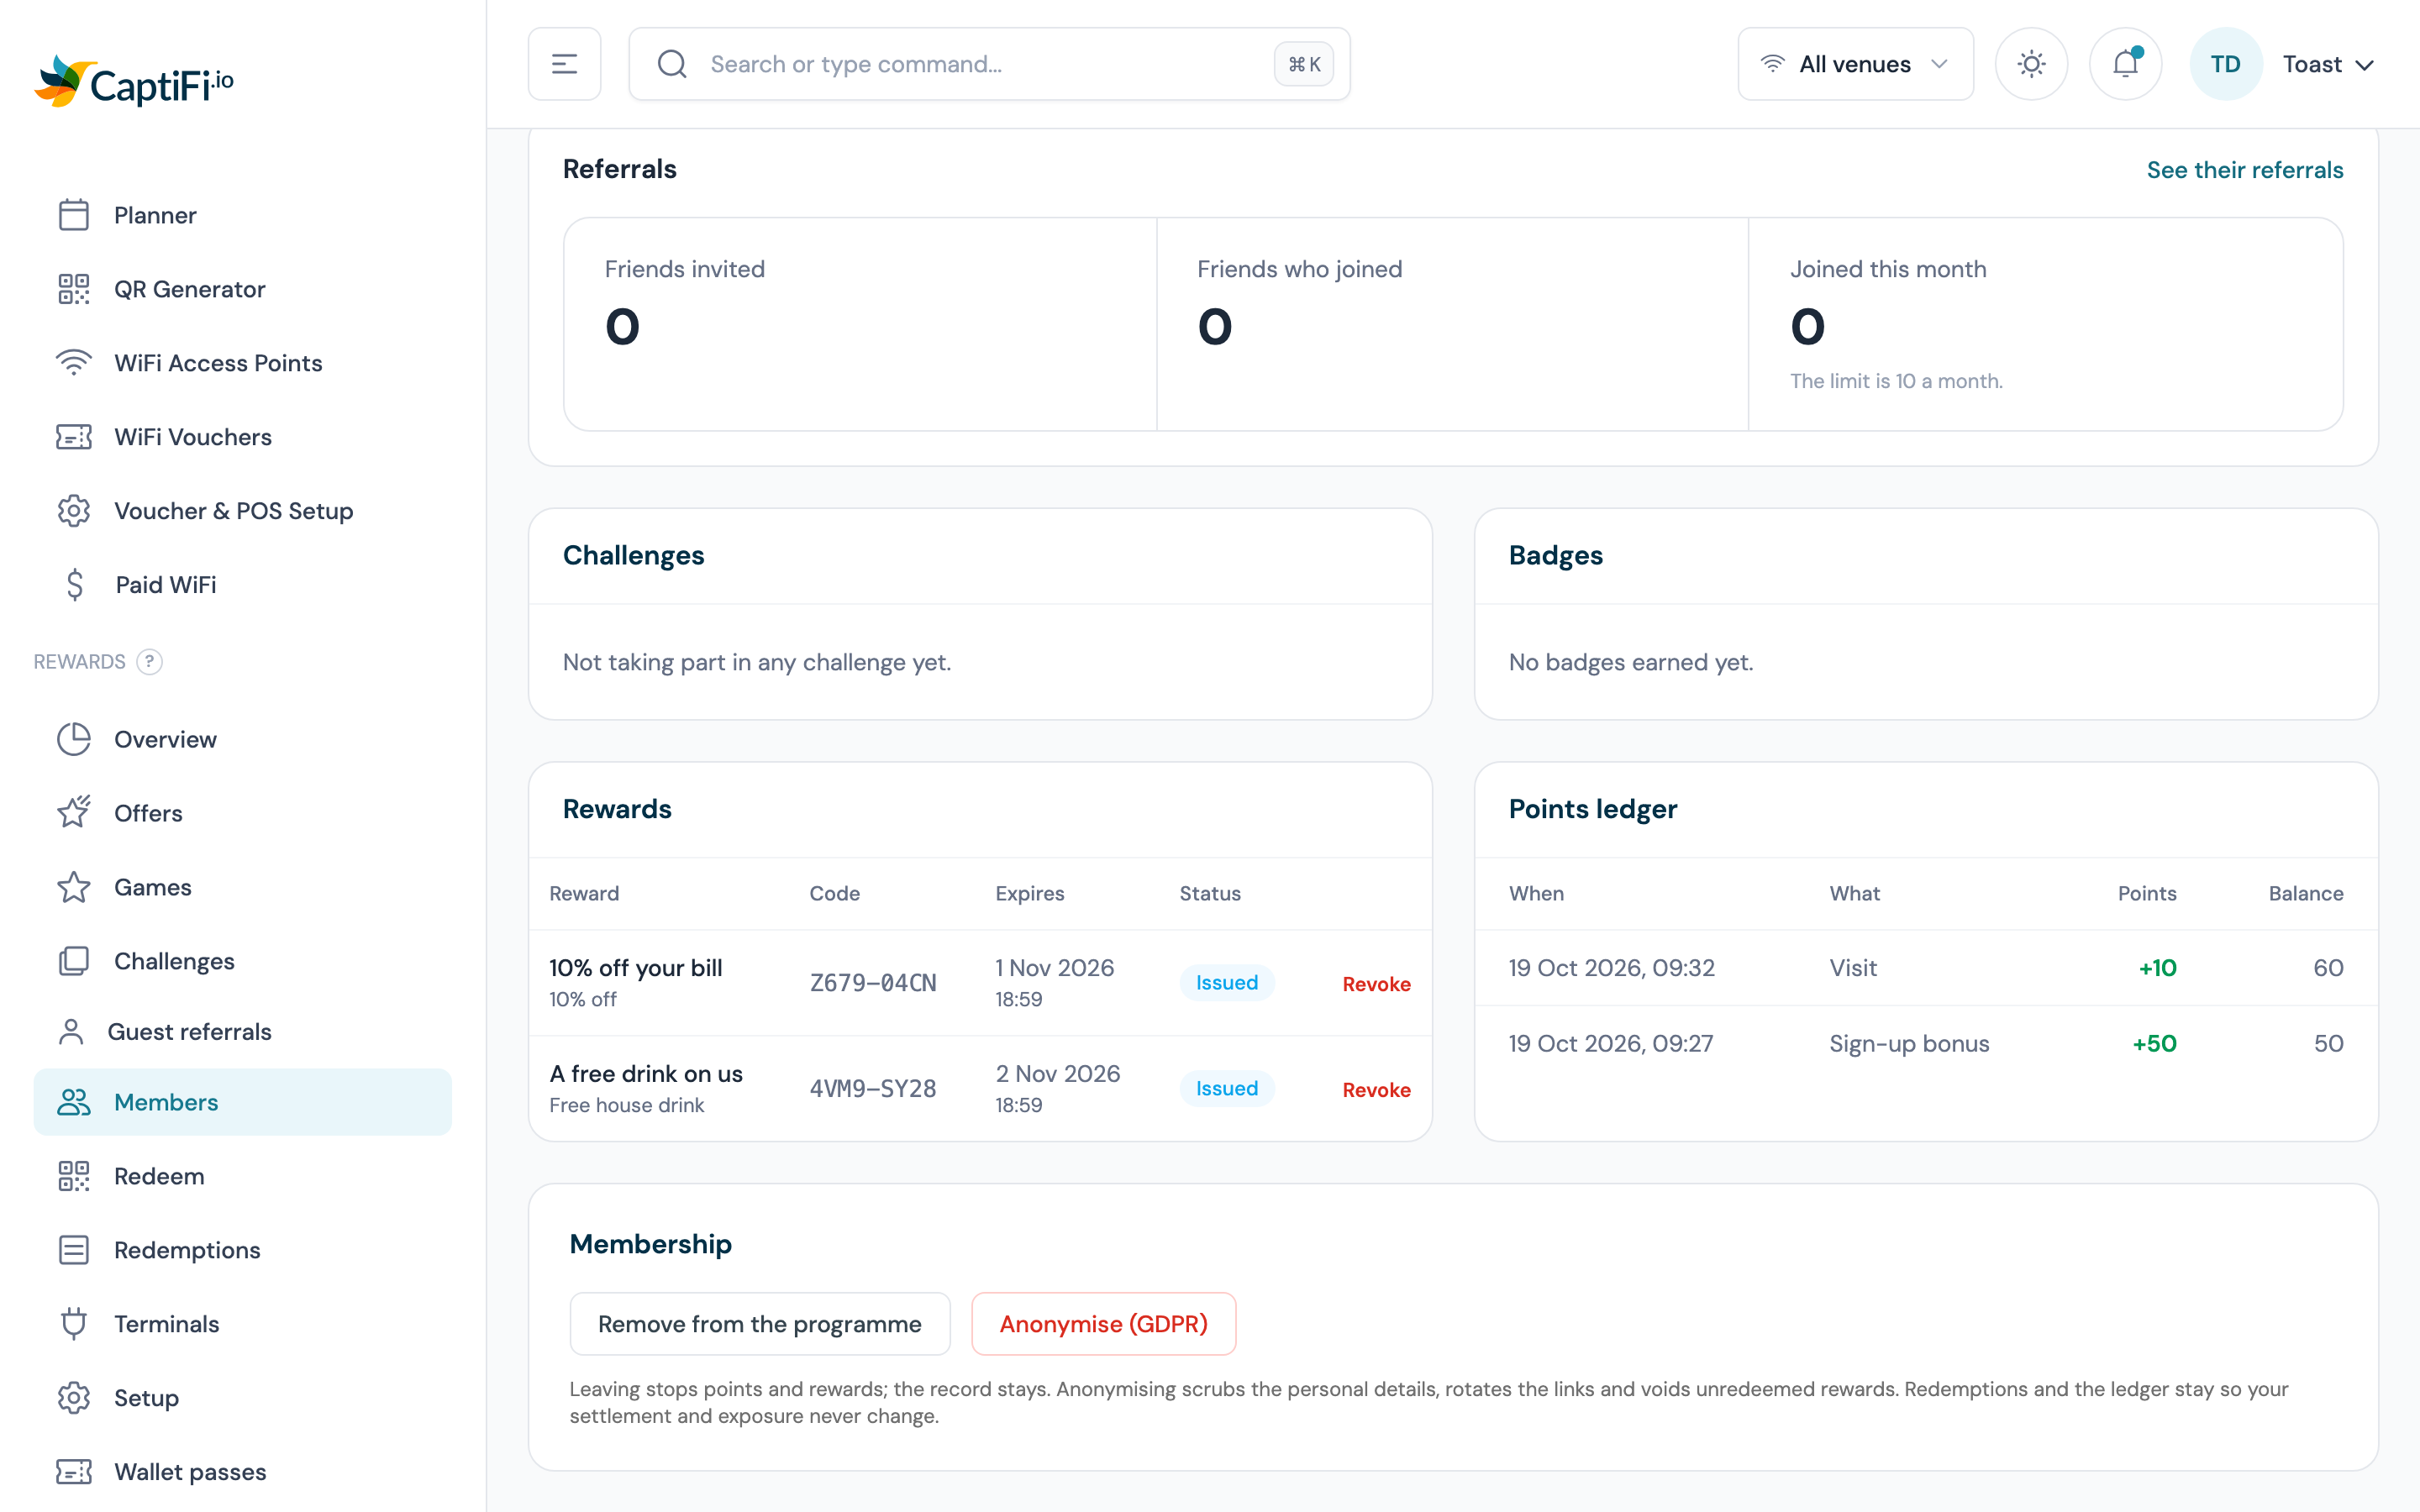
Task: Click the Visit ledger entry
Action: click(1926, 968)
